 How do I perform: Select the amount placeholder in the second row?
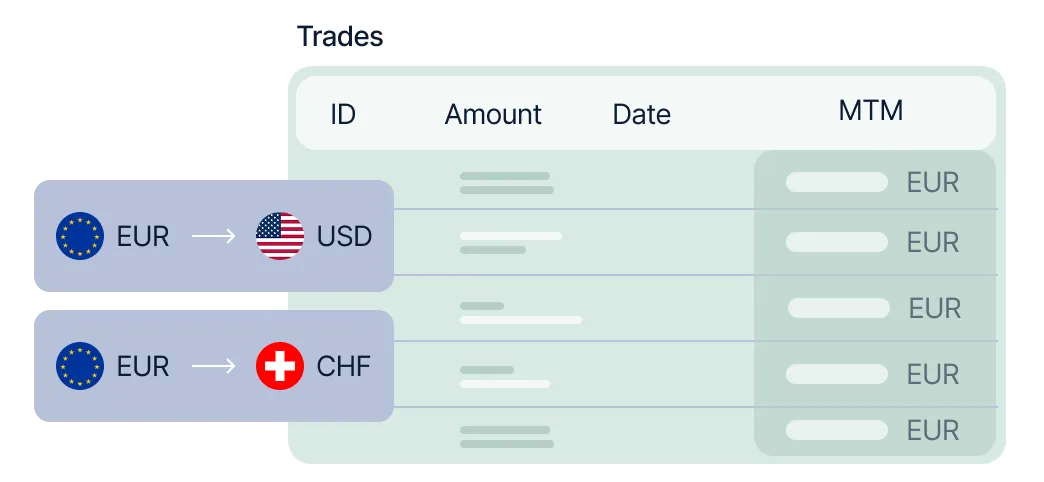click(511, 243)
